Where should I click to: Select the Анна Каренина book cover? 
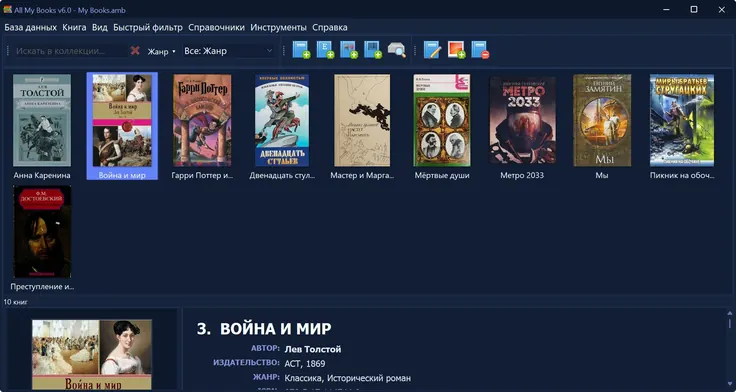tap(42, 120)
